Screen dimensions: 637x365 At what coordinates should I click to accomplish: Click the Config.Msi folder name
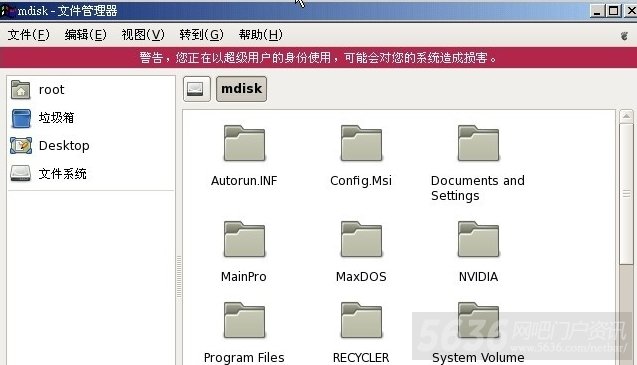pyautogui.click(x=361, y=180)
